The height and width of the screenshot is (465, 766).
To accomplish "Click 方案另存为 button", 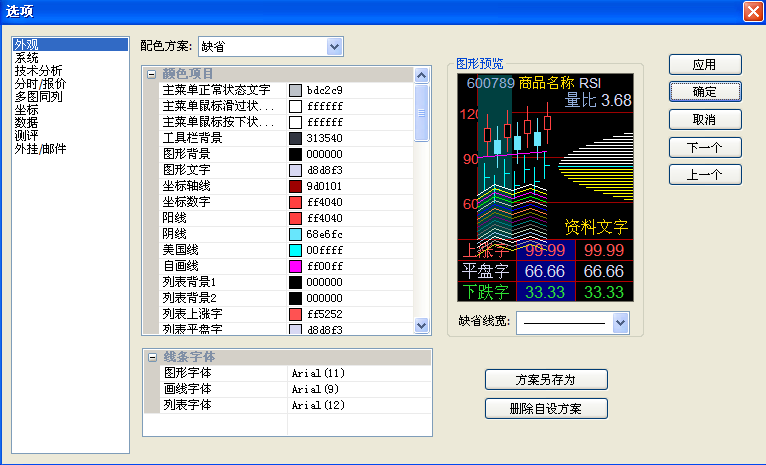I will [x=546, y=380].
